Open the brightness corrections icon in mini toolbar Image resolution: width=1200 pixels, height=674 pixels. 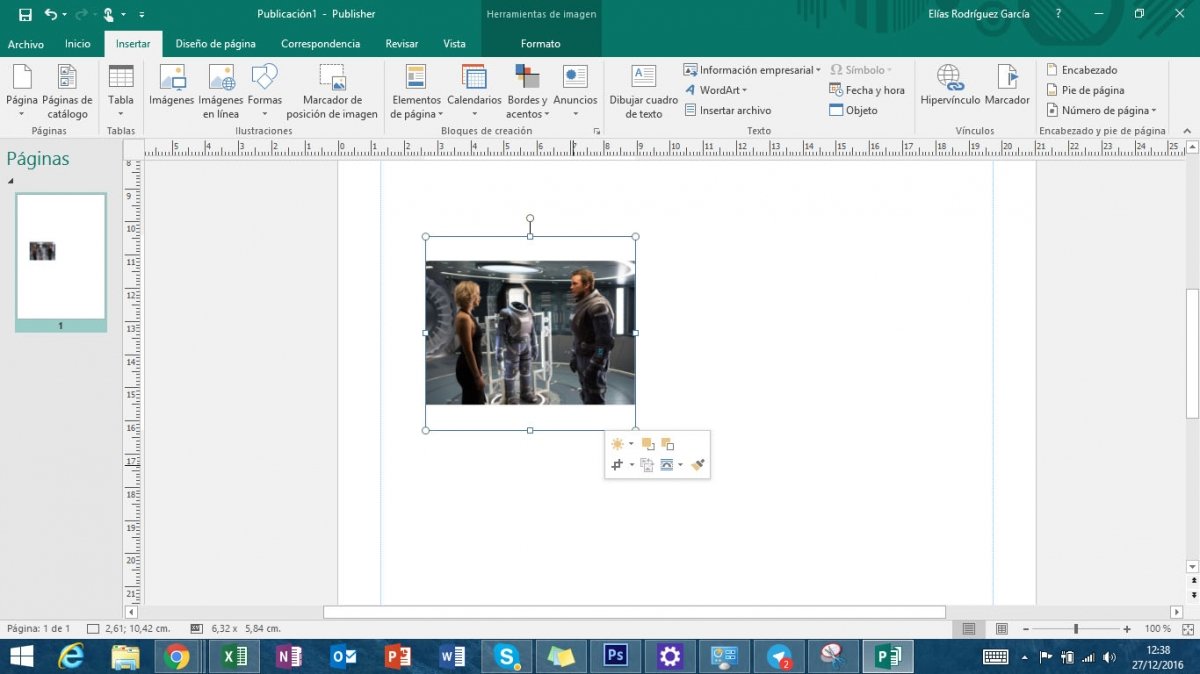click(x=617, y=444)
